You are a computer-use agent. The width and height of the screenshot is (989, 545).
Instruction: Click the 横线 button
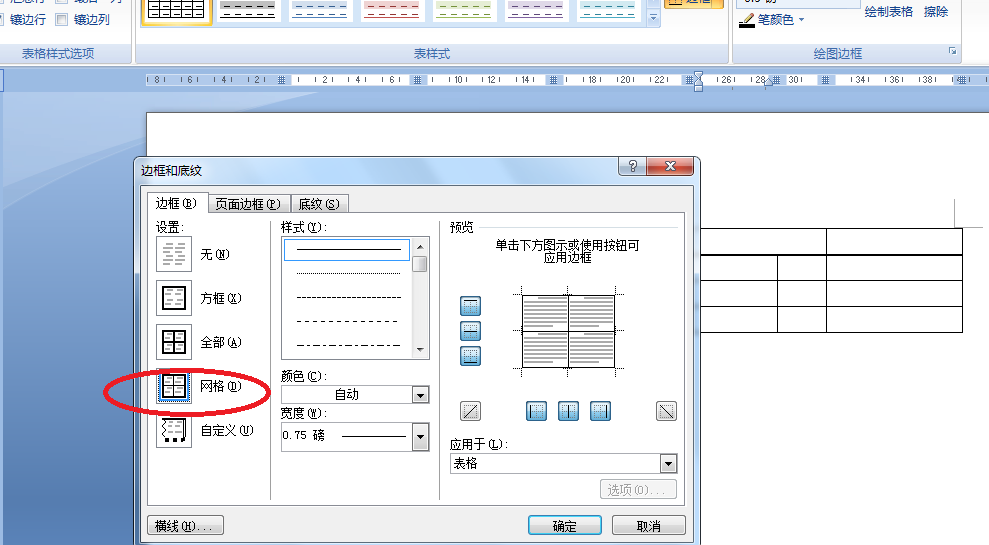pyautogui.click(x=185, y=525)
